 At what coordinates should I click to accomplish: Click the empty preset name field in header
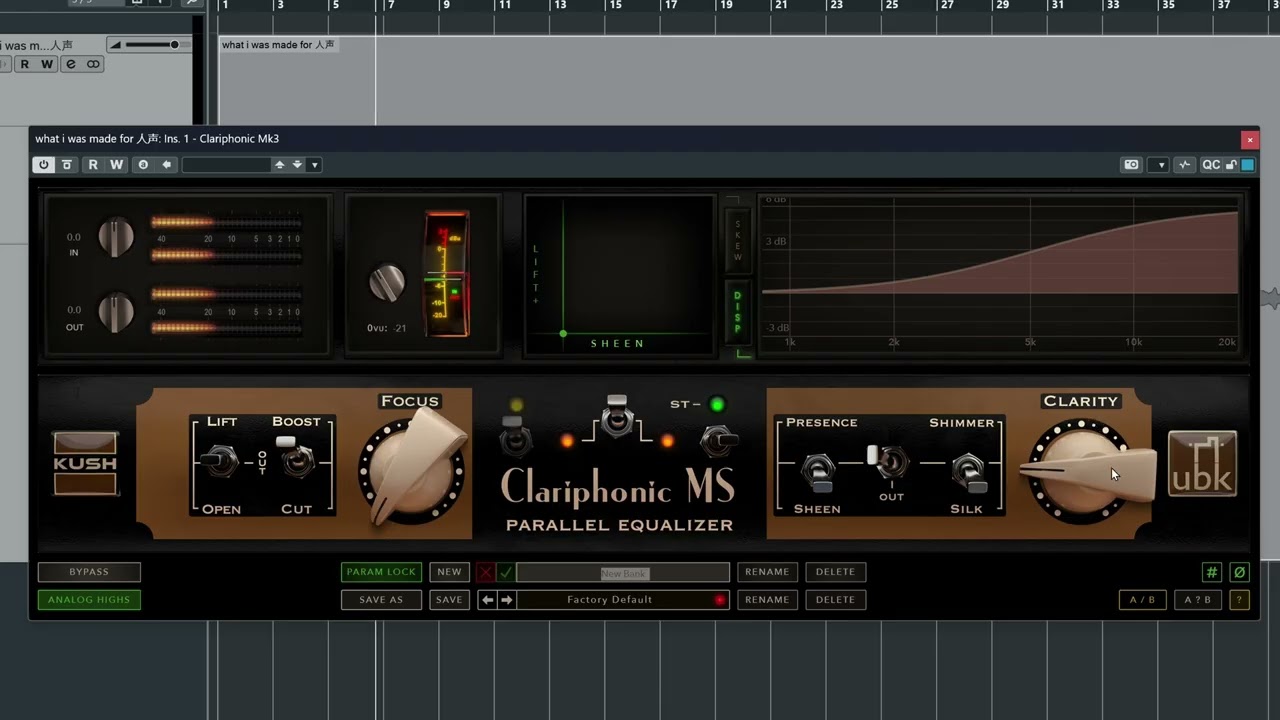(x=226, y=165)
